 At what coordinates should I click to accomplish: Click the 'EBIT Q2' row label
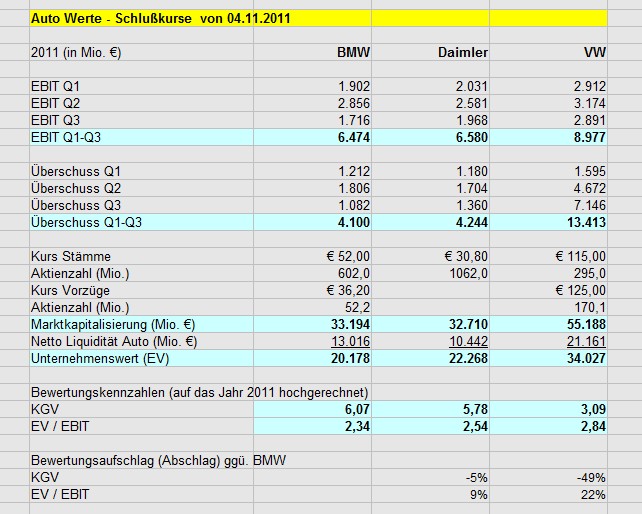[x=55, y=103]
